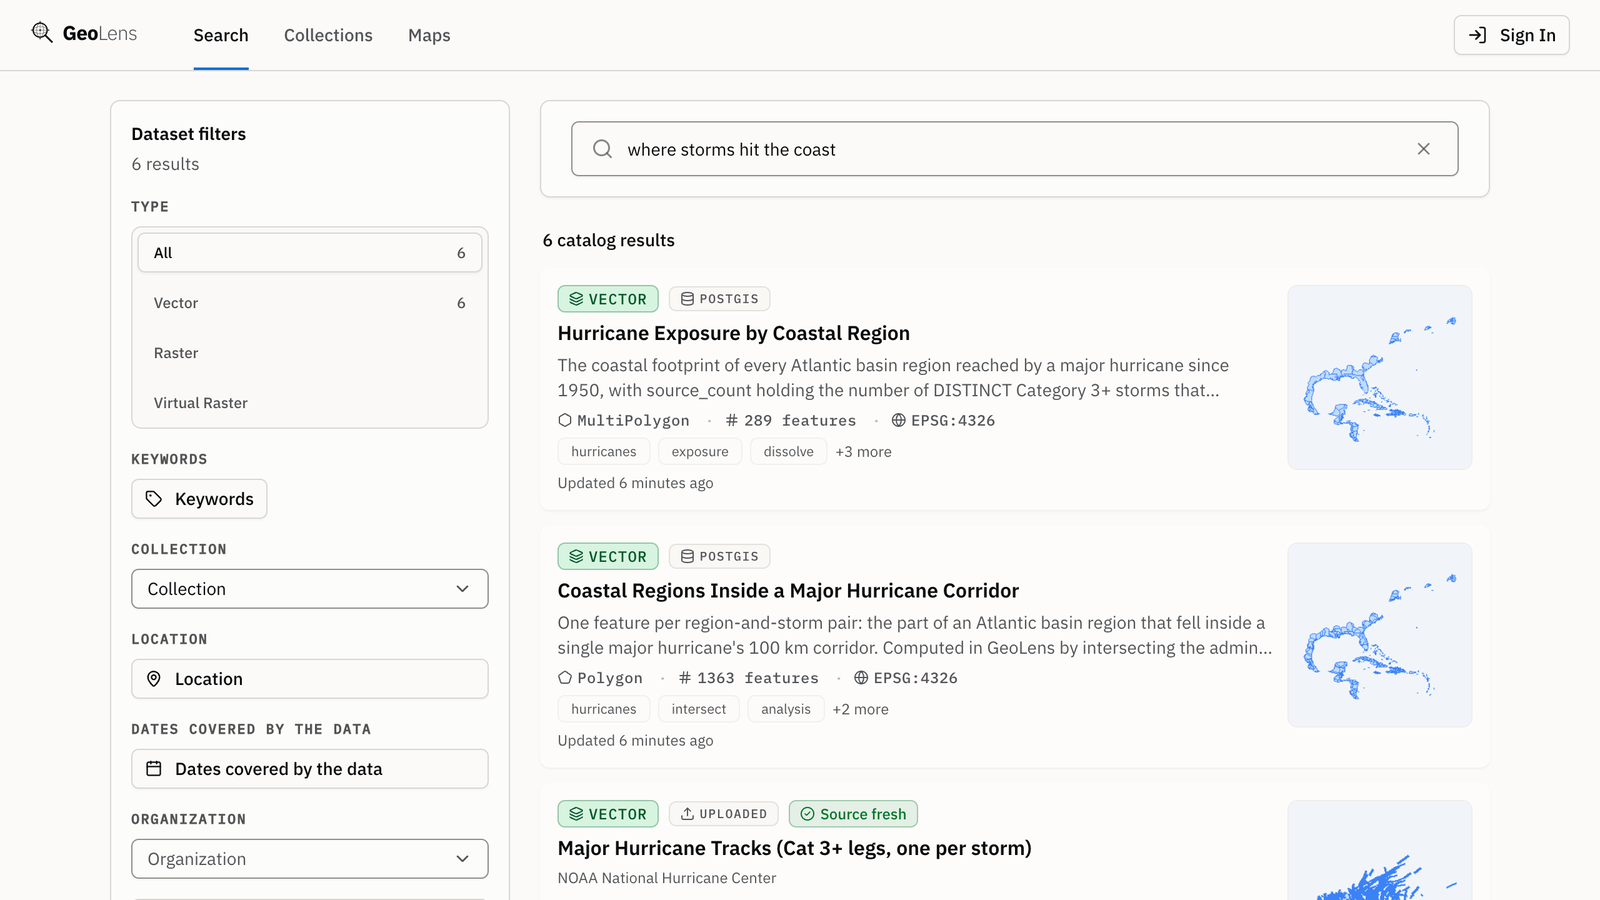Open the Dates covered by the data picker
The height and width of the screenshot is (900, 1600).
point(310,769)
